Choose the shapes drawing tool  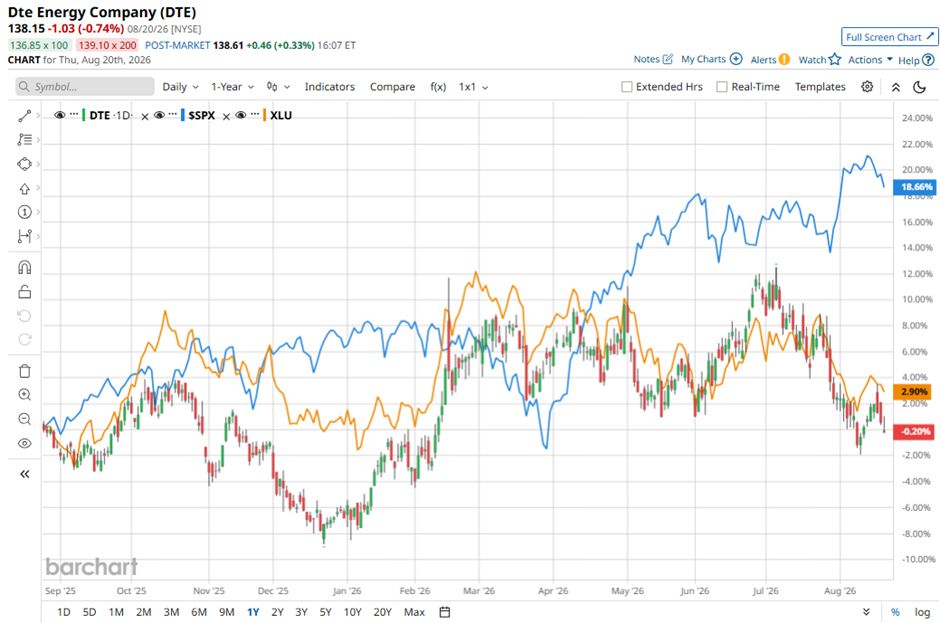point(25,164)
